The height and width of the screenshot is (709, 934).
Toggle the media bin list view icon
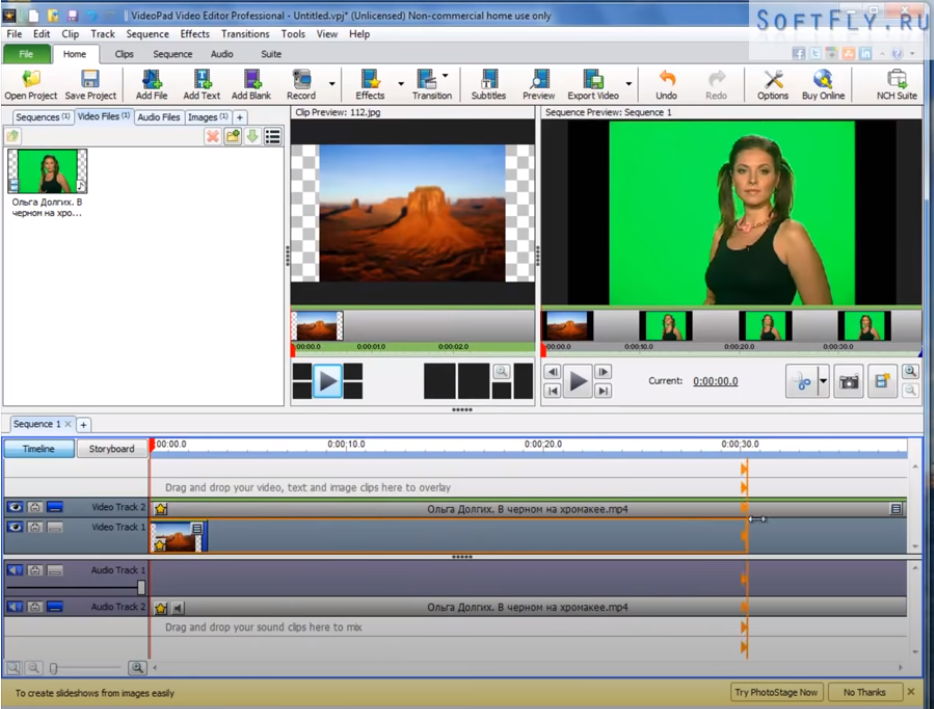pyautogui.click(x=273, y=136)
